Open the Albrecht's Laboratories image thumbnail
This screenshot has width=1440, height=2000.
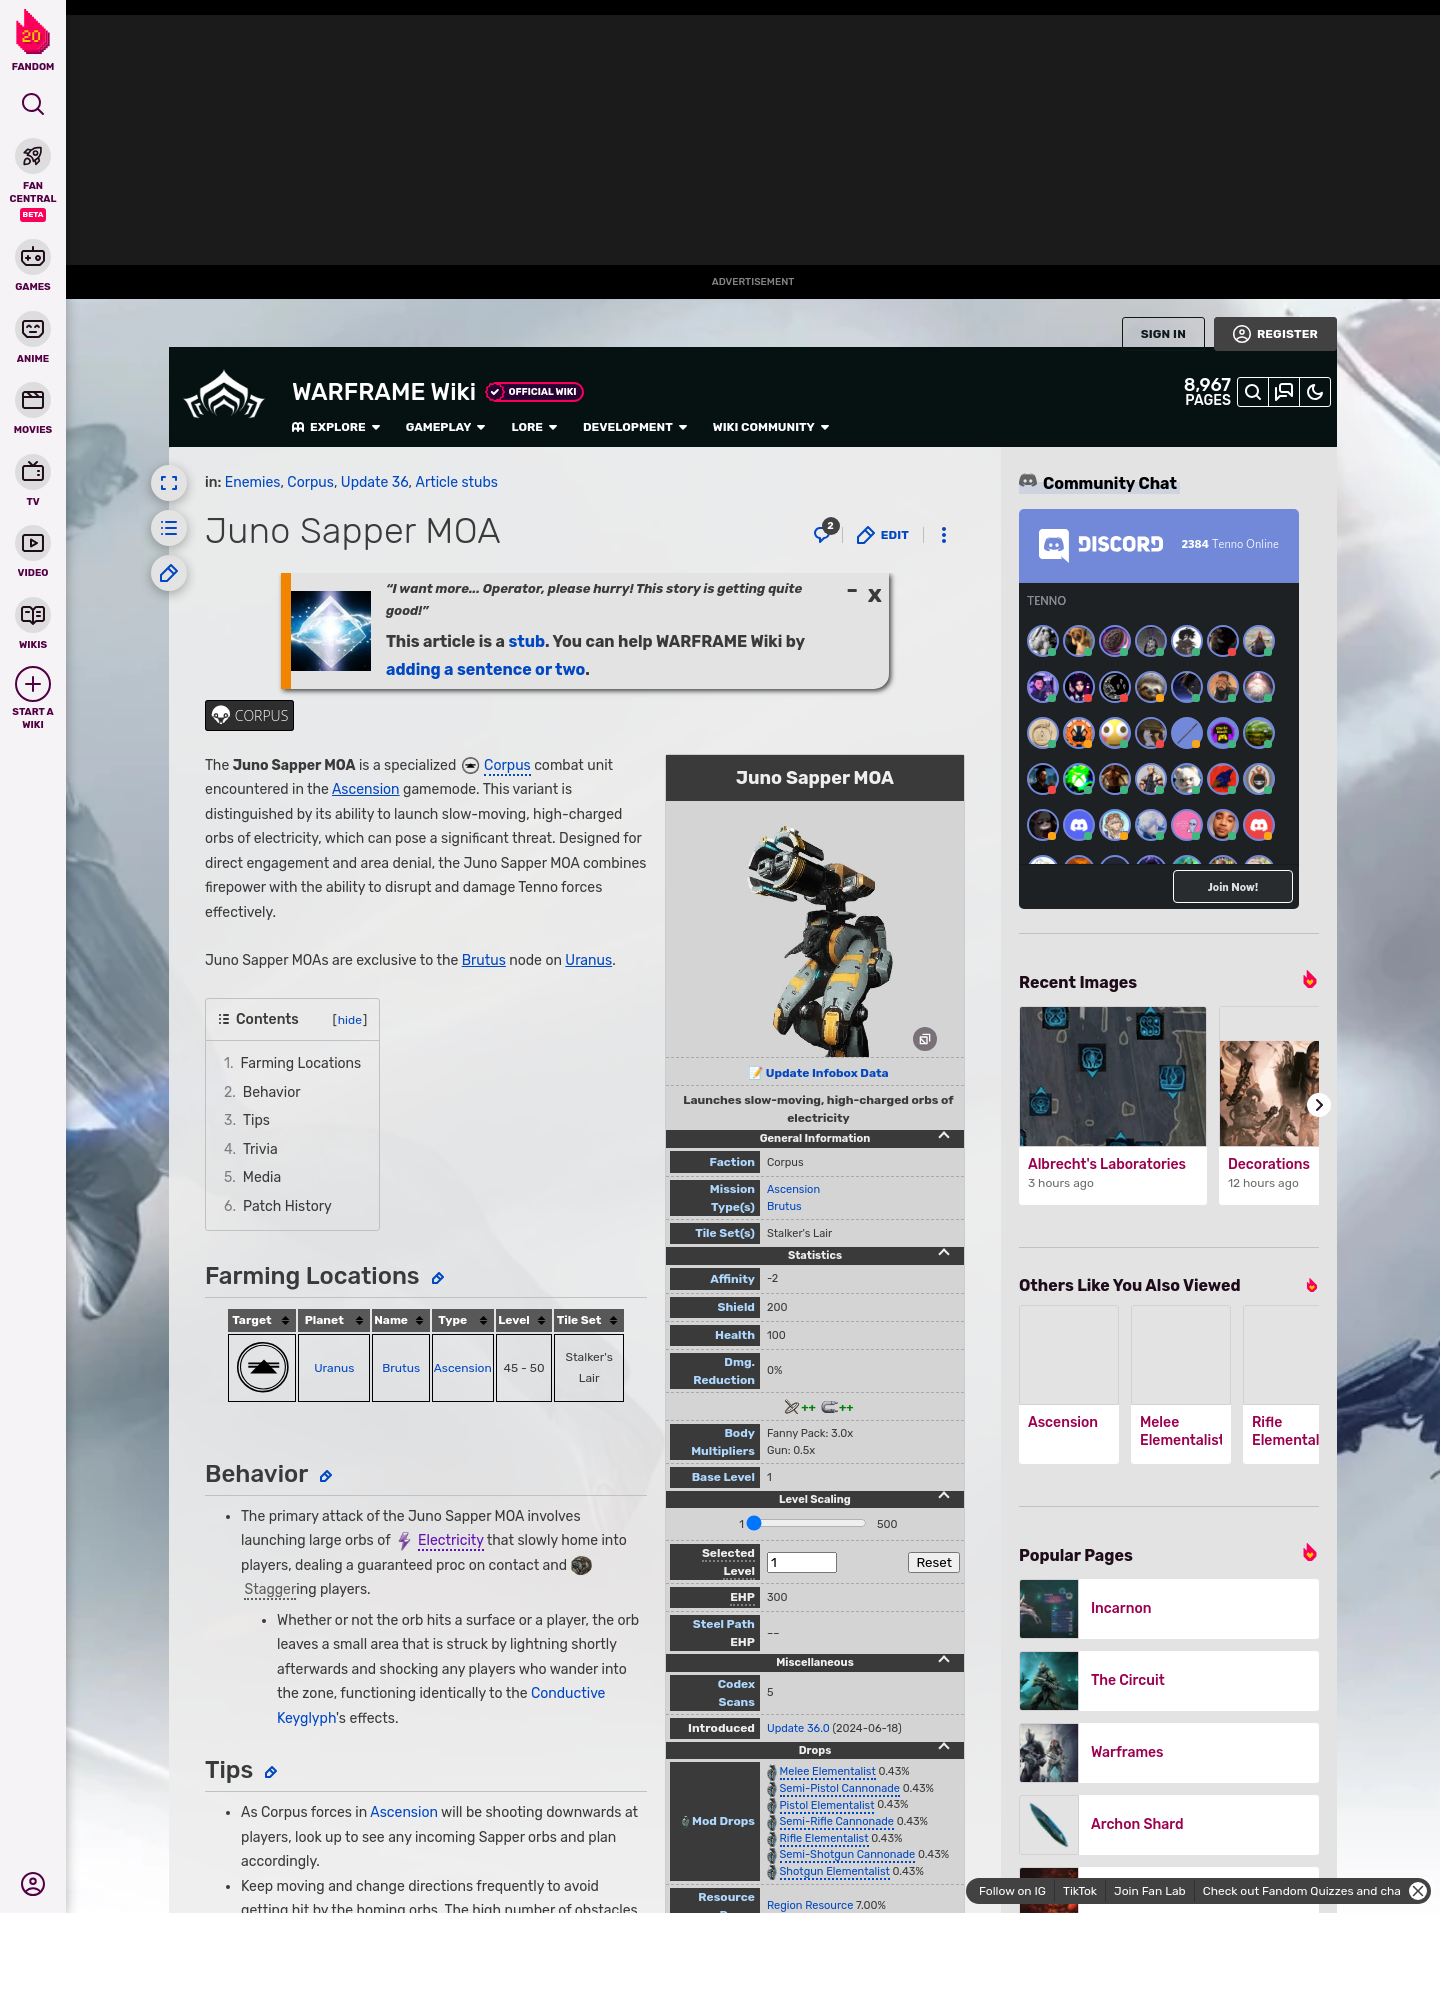click(x=1113, y=1076)
